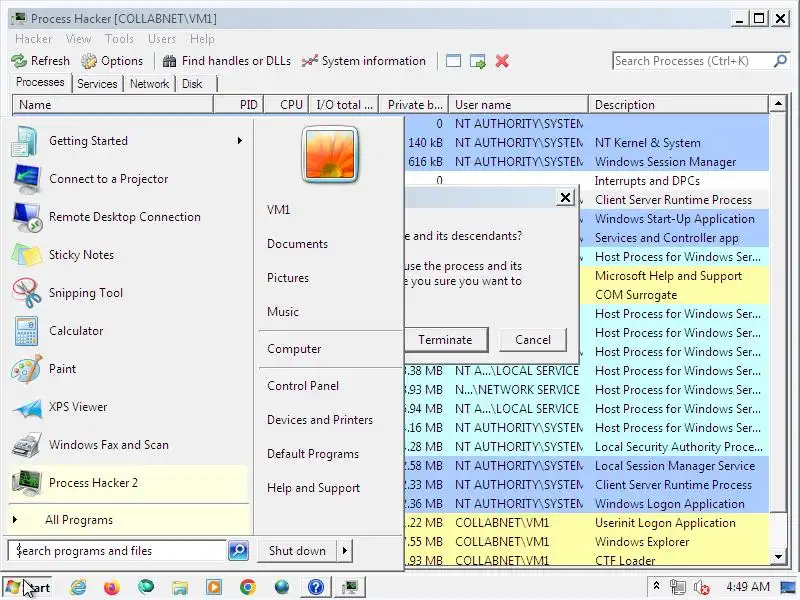Click the red X terminate toolbar icon
The image size is (800, 600).
(x=502, y=61)
